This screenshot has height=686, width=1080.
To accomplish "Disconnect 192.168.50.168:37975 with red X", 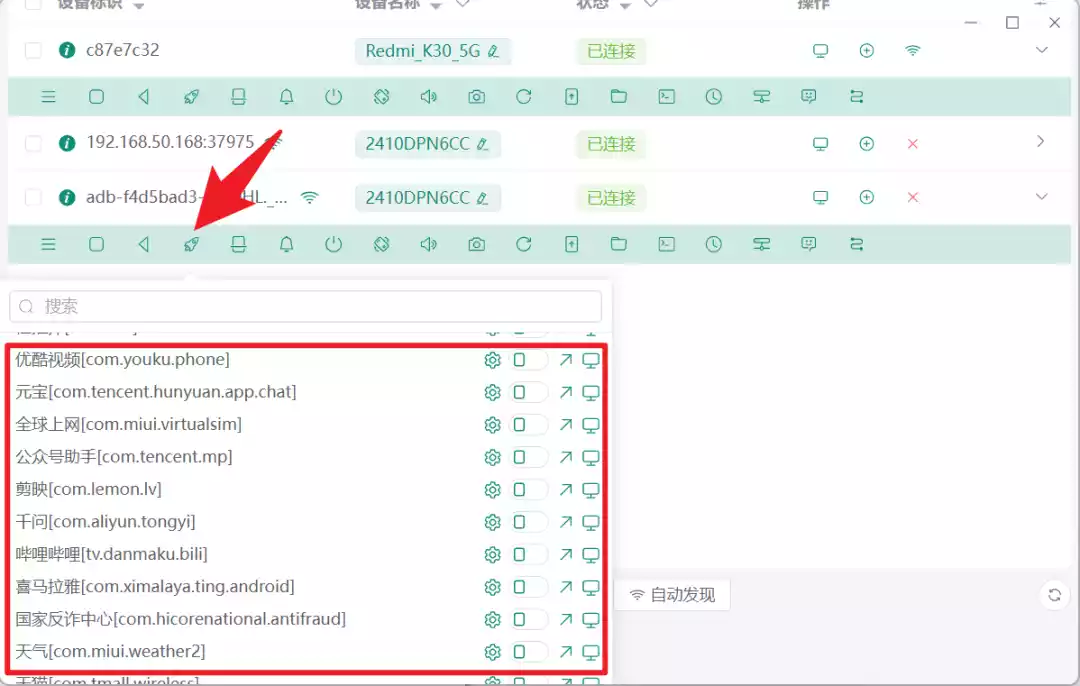I will pos(913,143).
